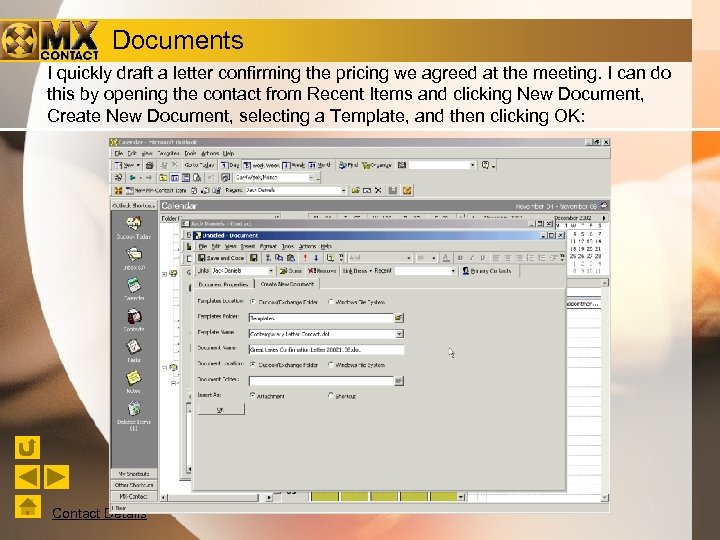The height and width of the screenshot is (540, 720).
Task: Toggle Underline formatting in document toolbar
Action: [x=482, y=258]
